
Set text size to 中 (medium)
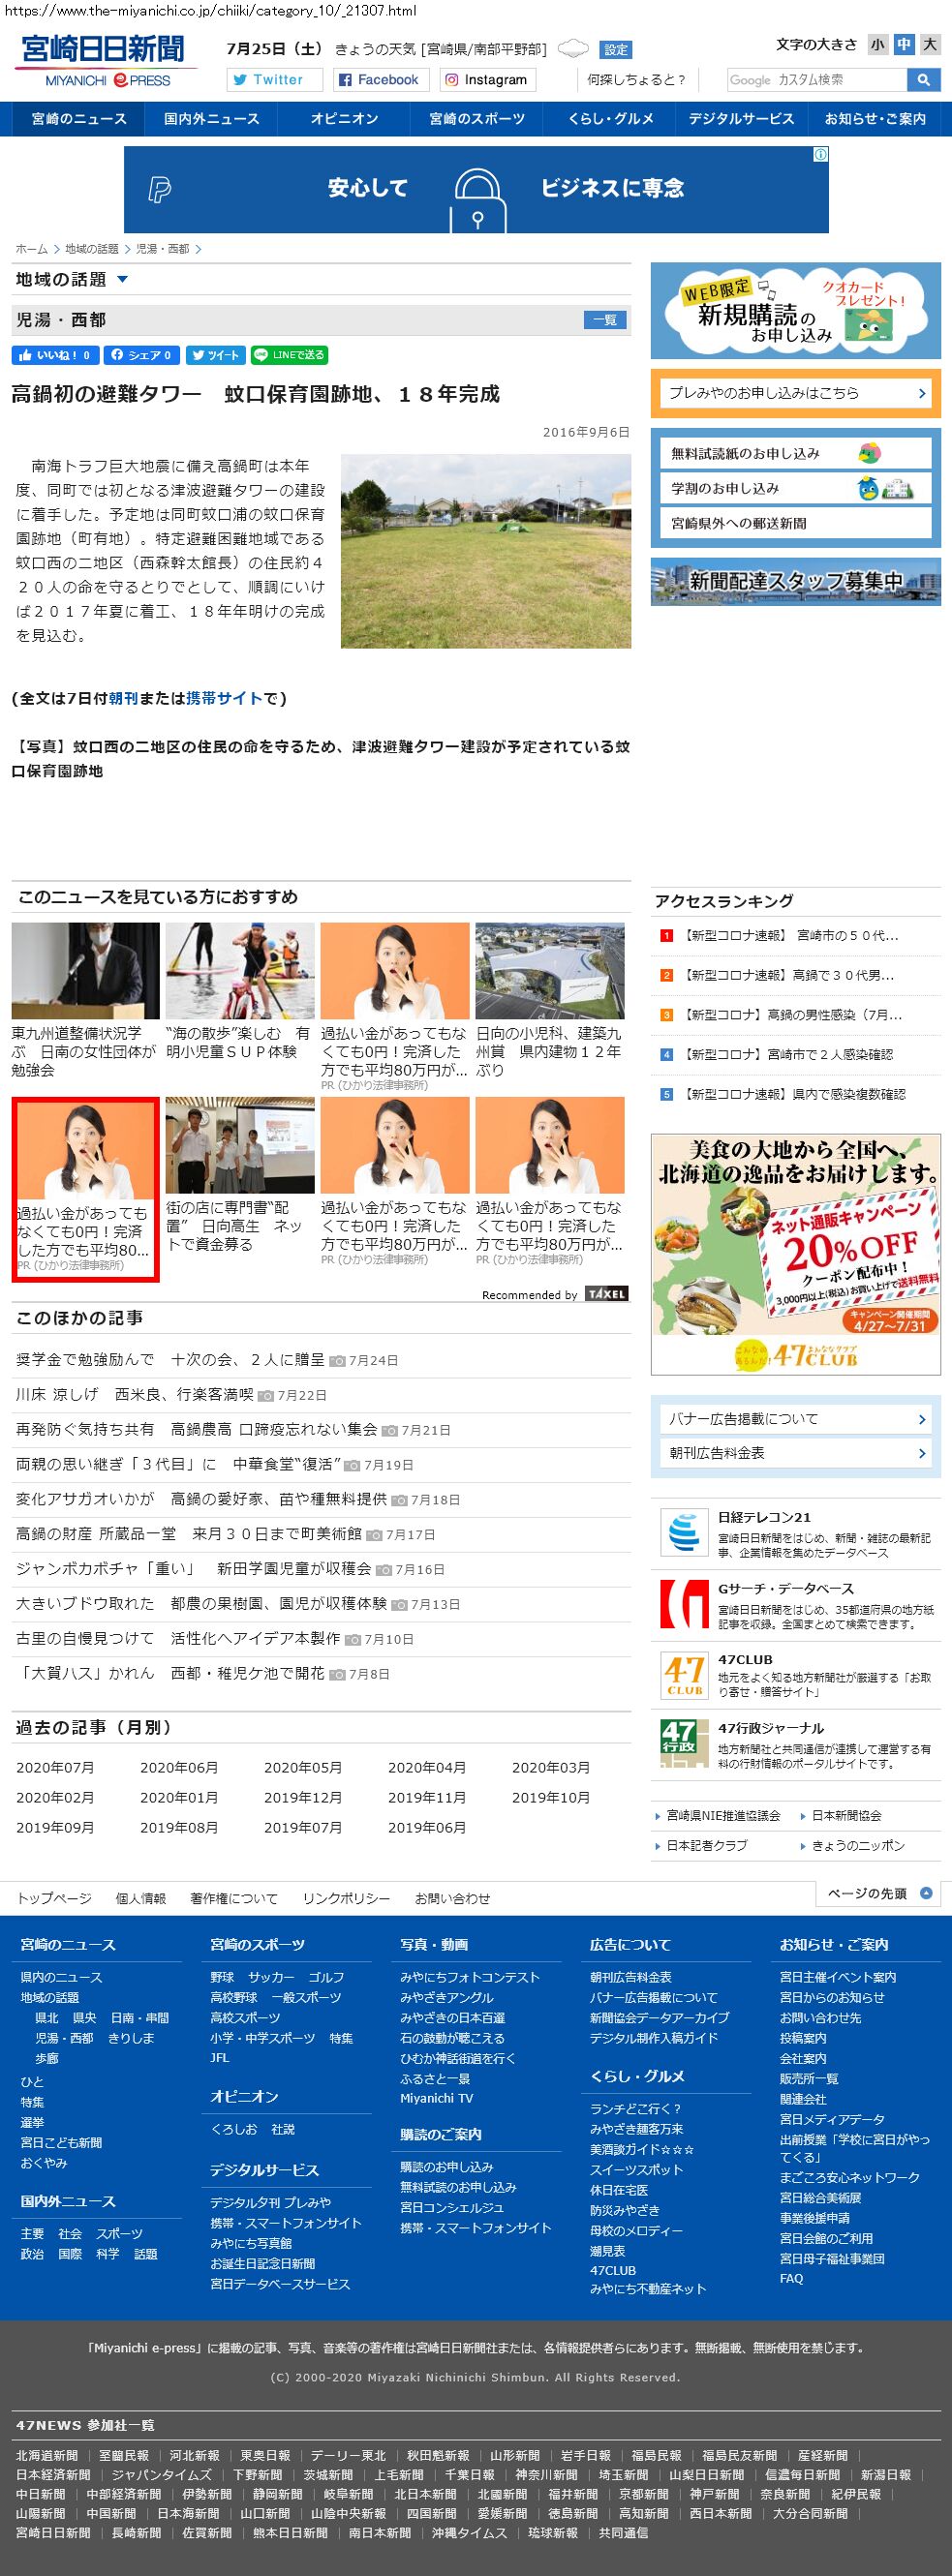(903, 44)
